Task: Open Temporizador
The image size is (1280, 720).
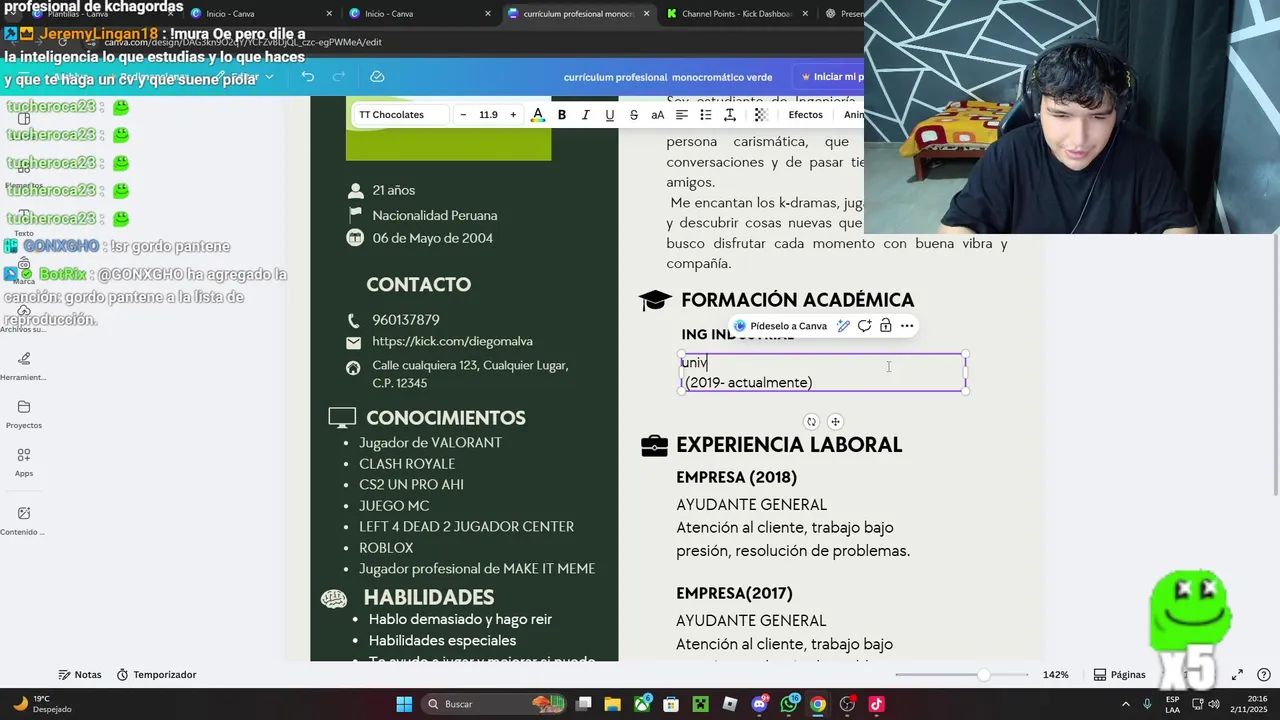Action: pyautogui.click(x=156, y=675)
